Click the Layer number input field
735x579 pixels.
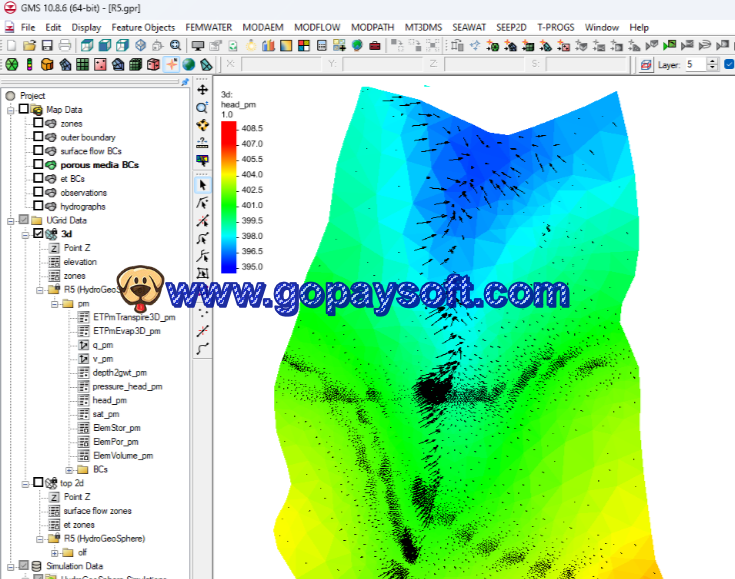(696, 64)
